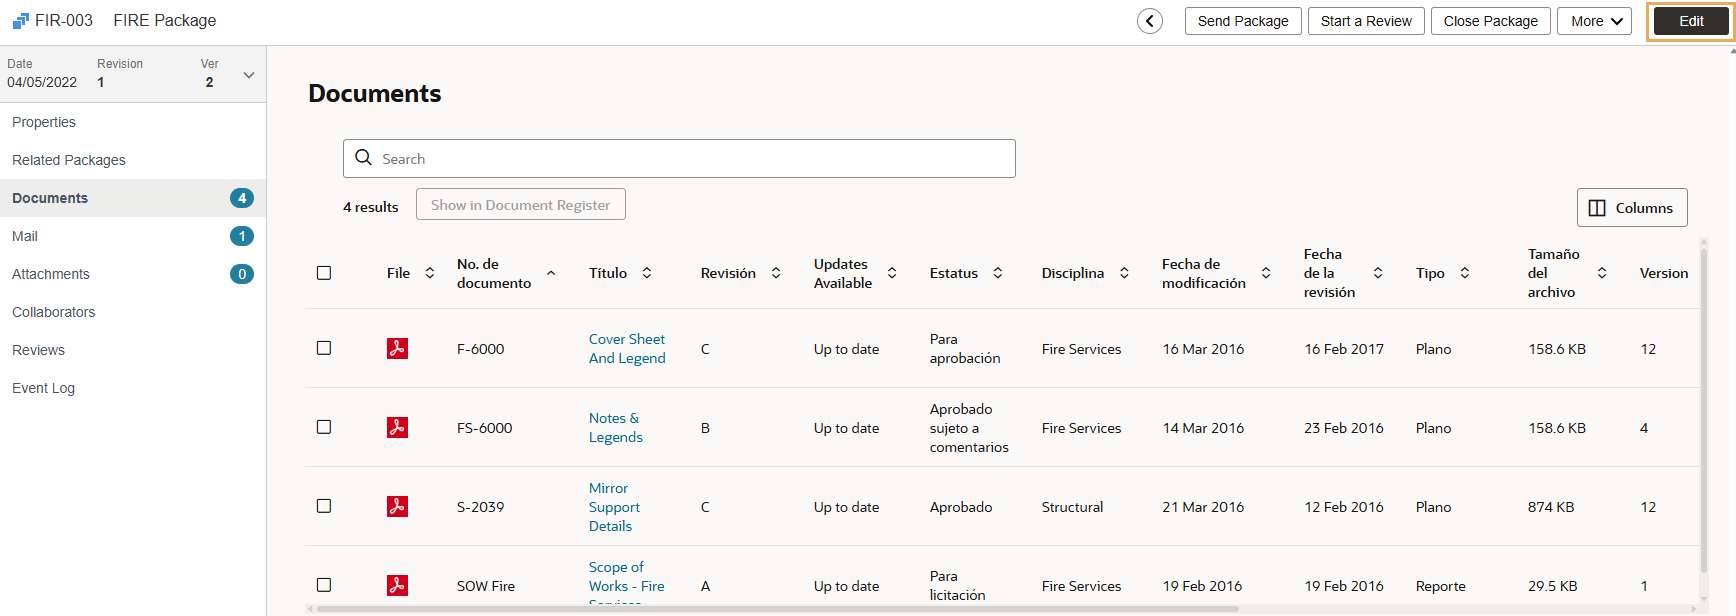This screenshot has width=1736, height=616.
Task: Click the Send Package button
Action: [x=1243, y=21]
